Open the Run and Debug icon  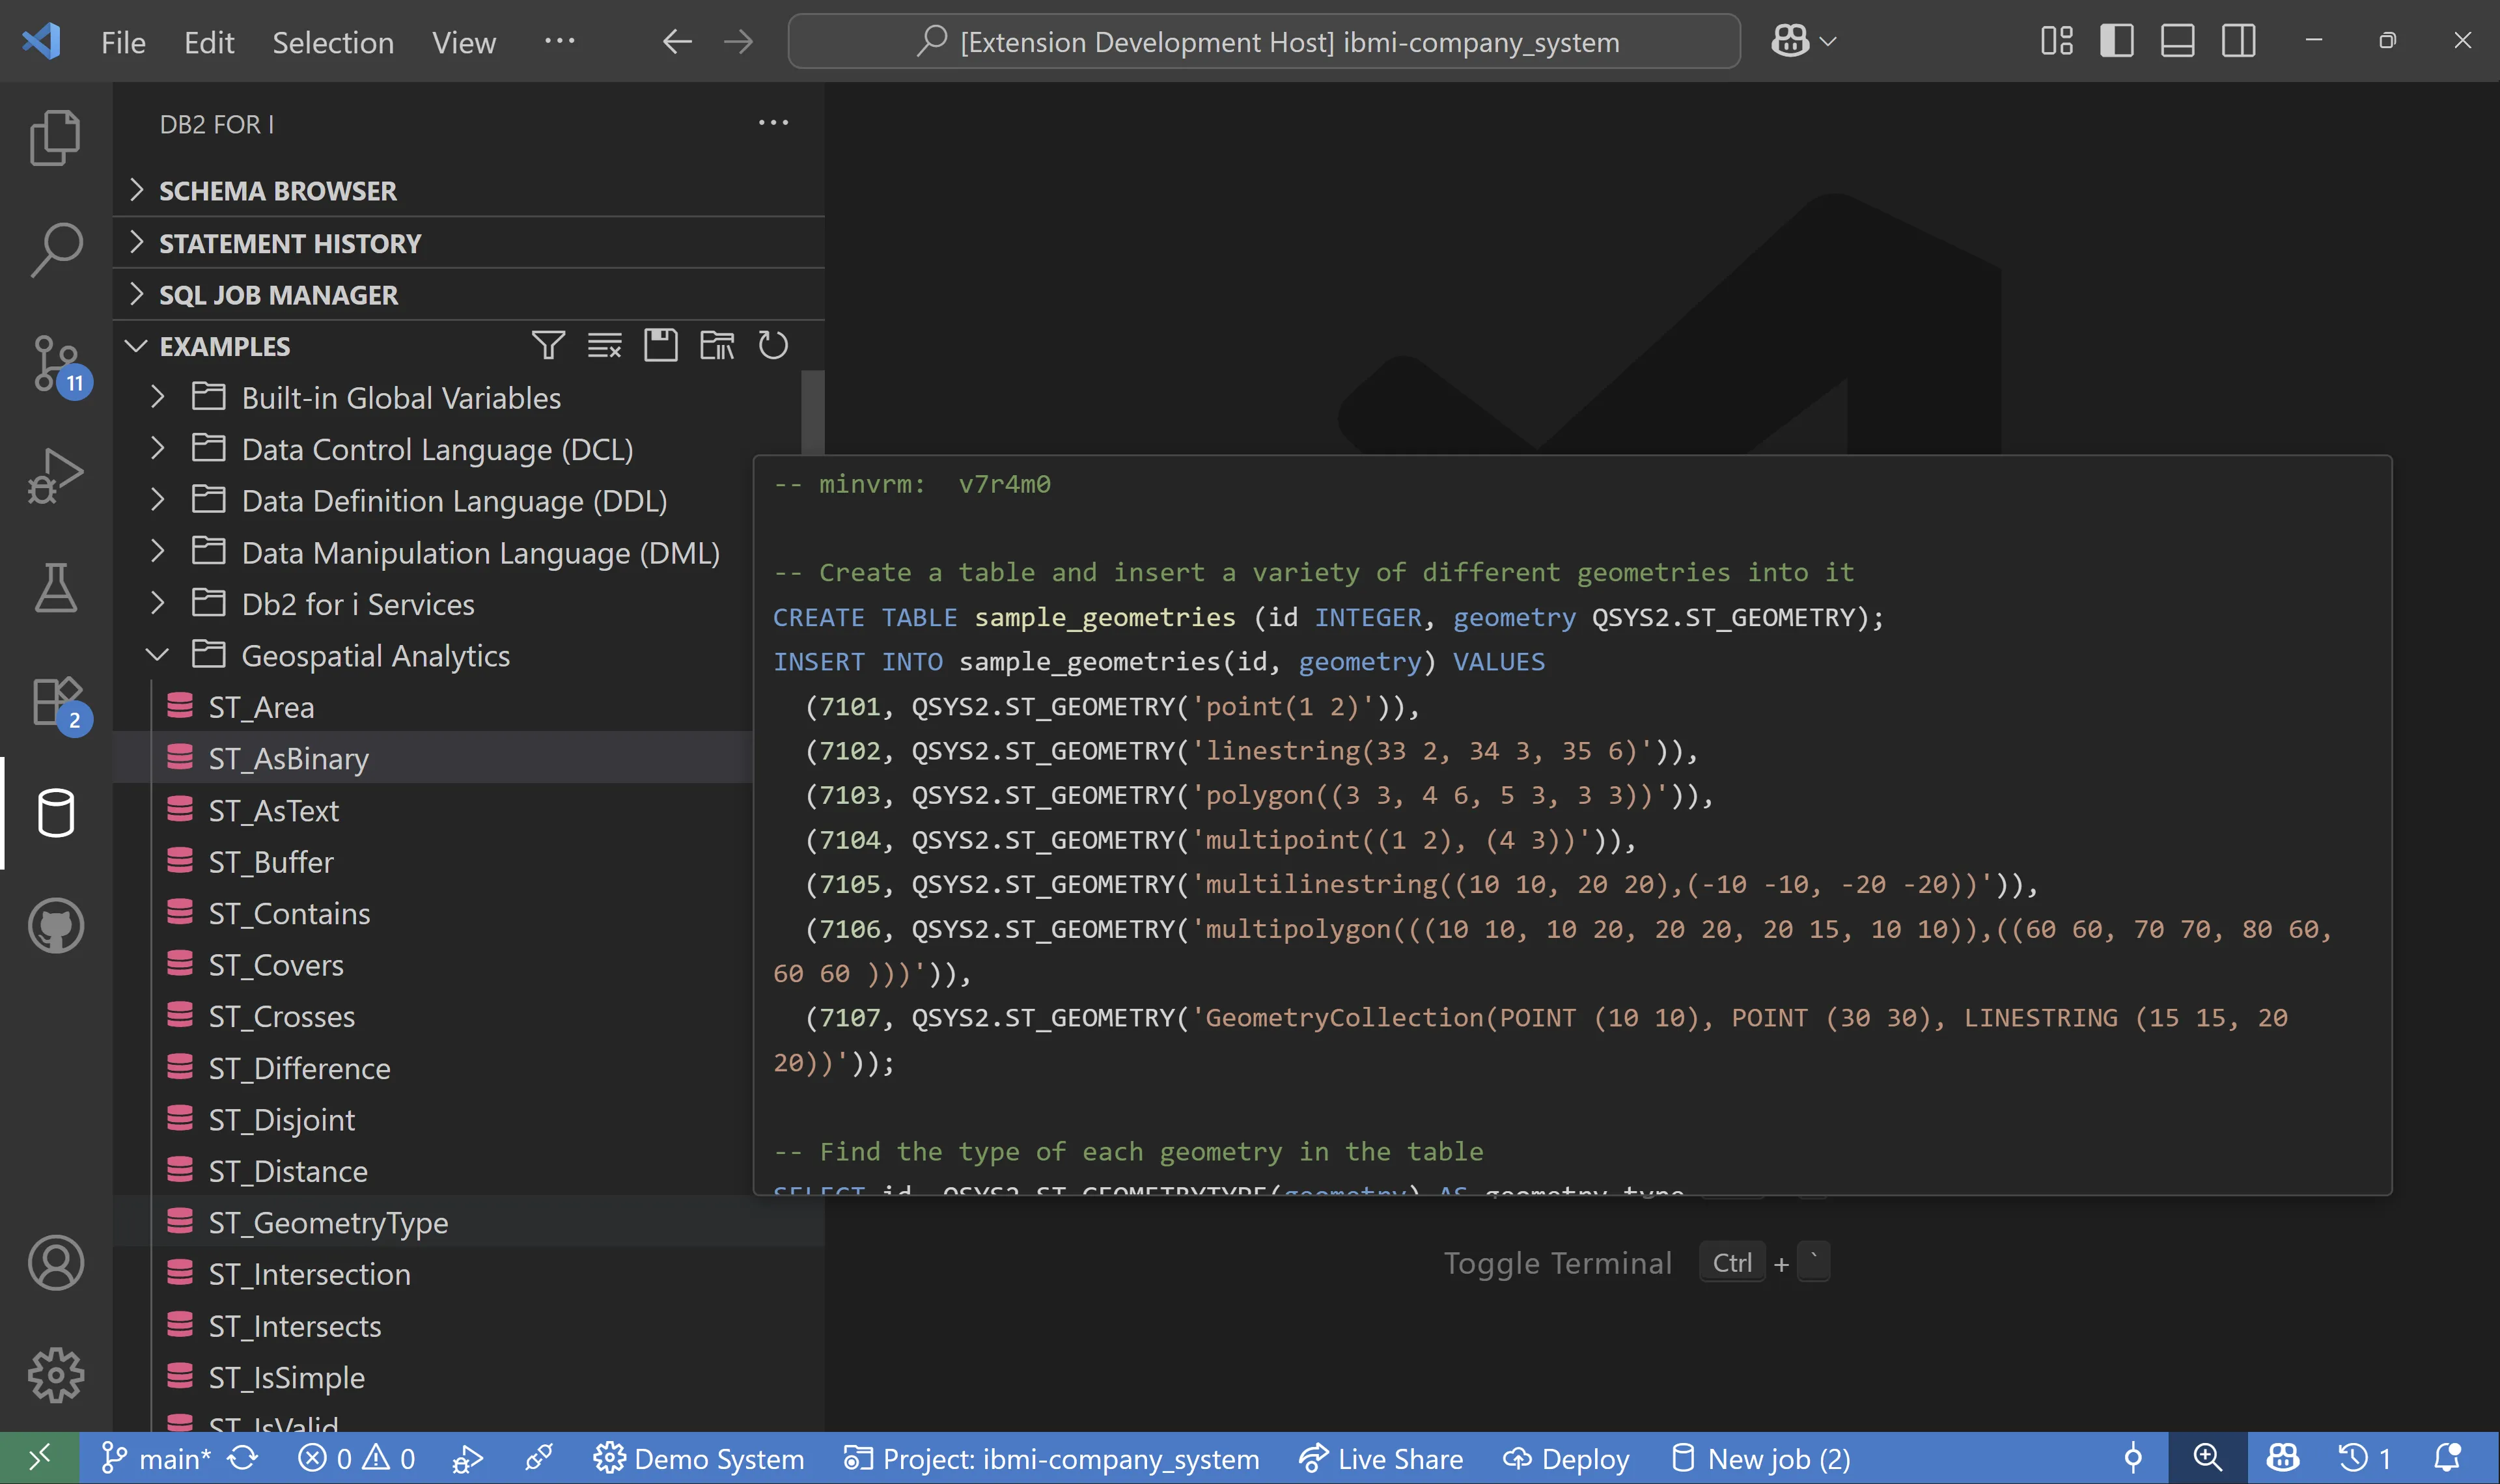[x=55, y=475]
